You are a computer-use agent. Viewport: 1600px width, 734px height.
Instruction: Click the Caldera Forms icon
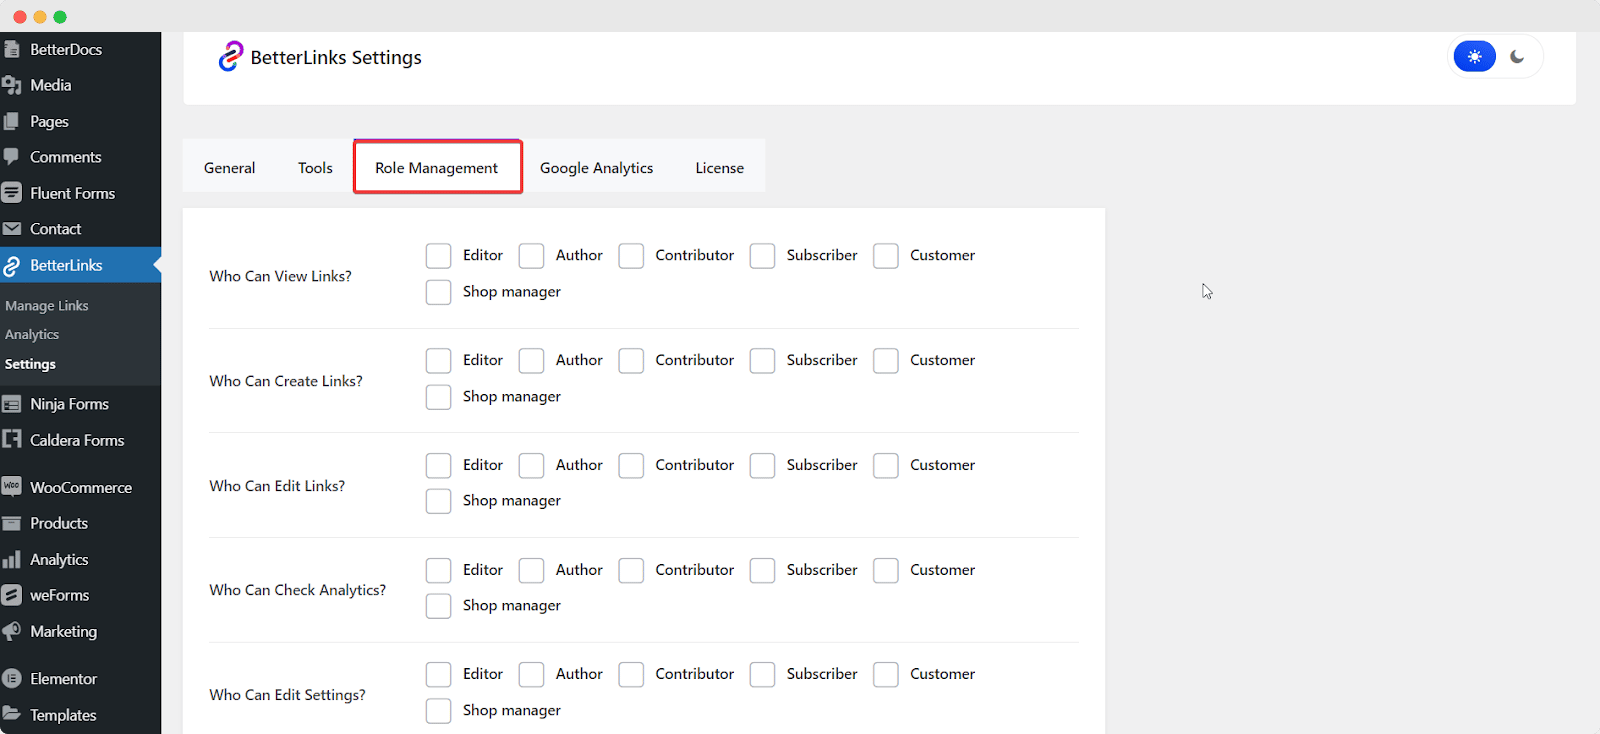[12, 439]
